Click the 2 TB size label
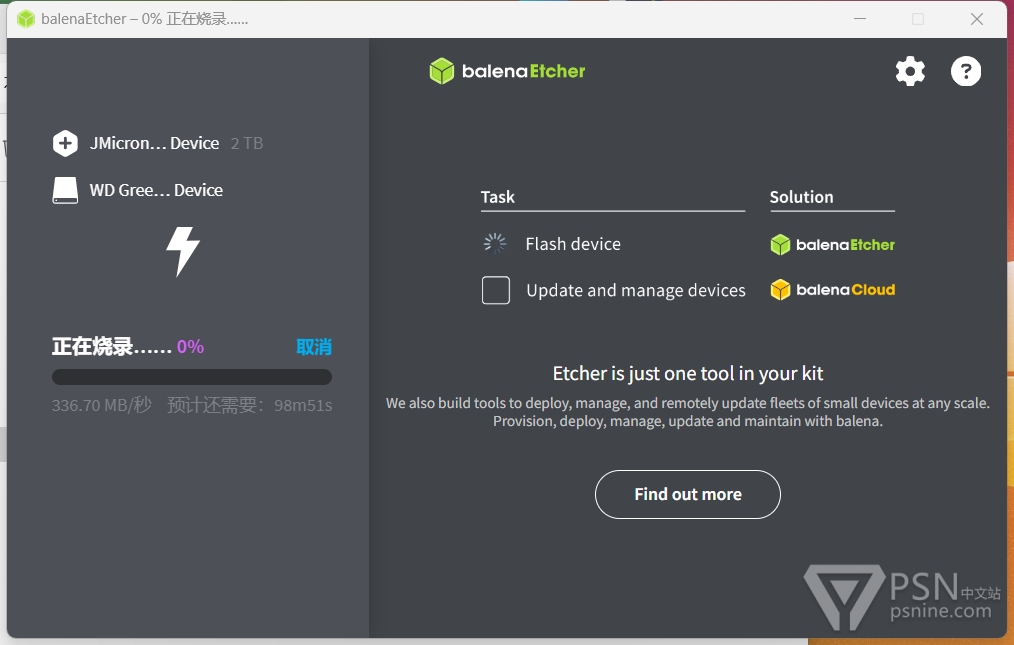Image resolution: width=1014 pixels, height=645 pixels. [247, 143]
